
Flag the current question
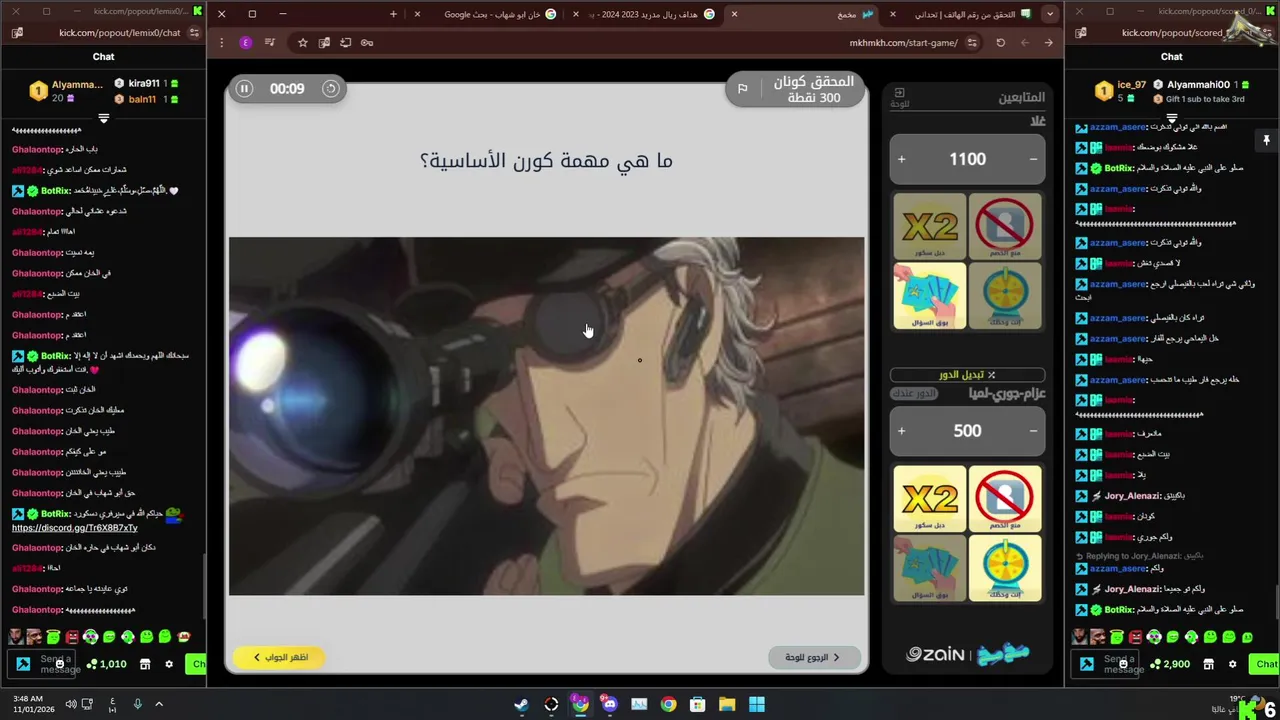point(742,89)
